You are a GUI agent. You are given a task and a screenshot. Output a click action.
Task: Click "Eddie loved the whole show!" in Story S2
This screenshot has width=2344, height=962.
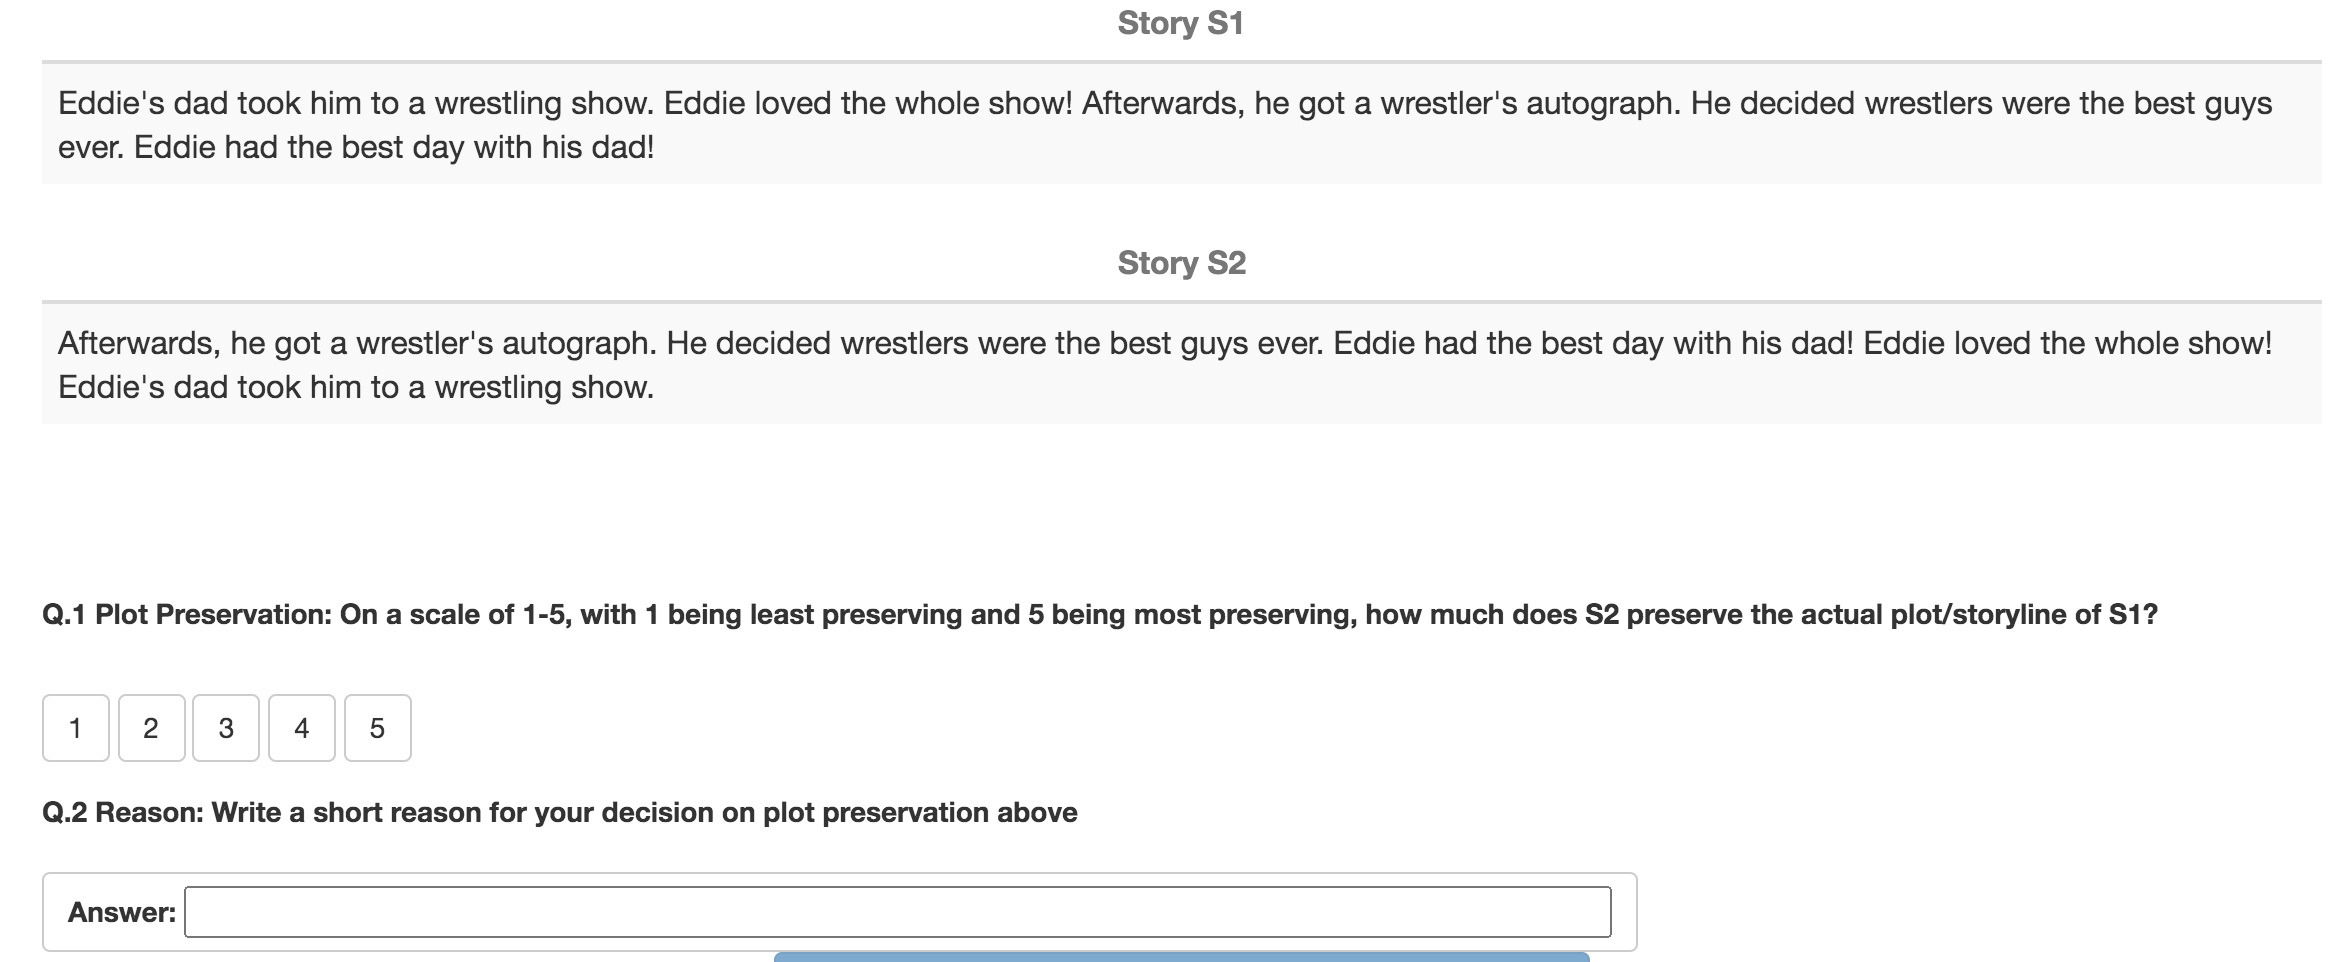coord(2067,343)
